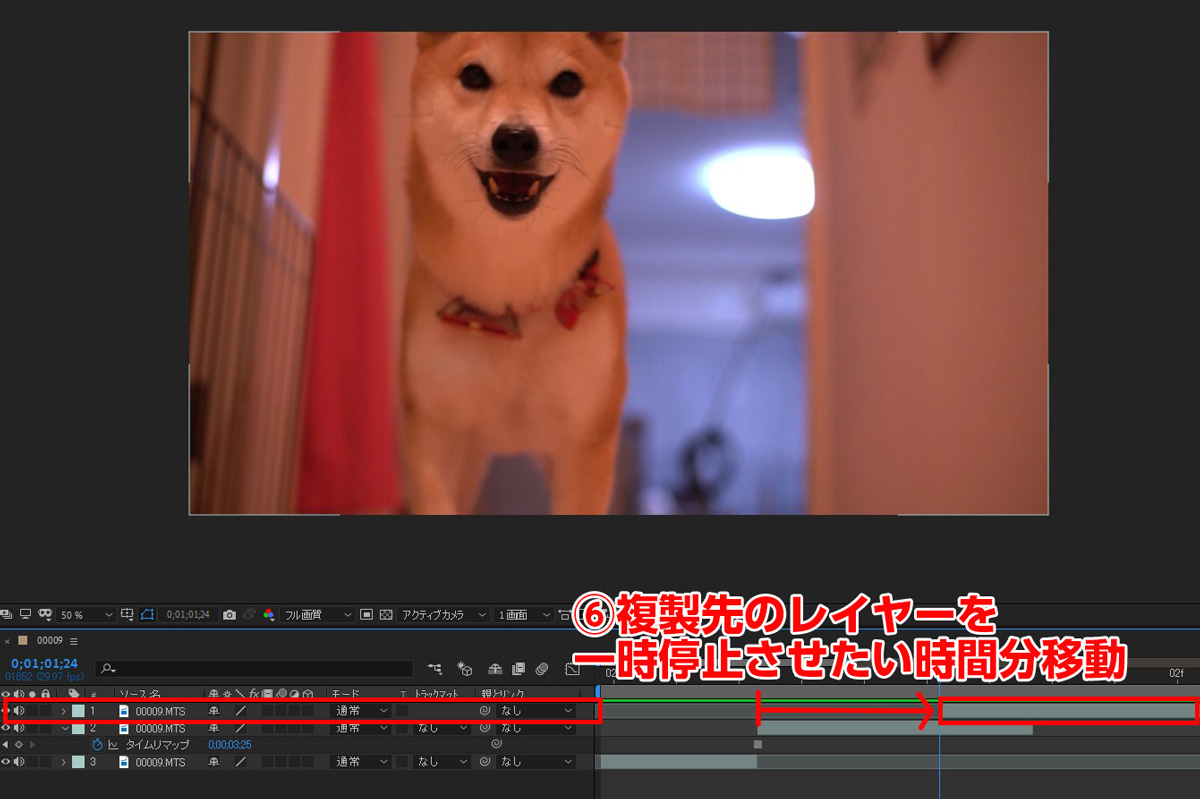Open the Graph Editor
Screen dimensions: 1200x799
click(x=573, y=670)
